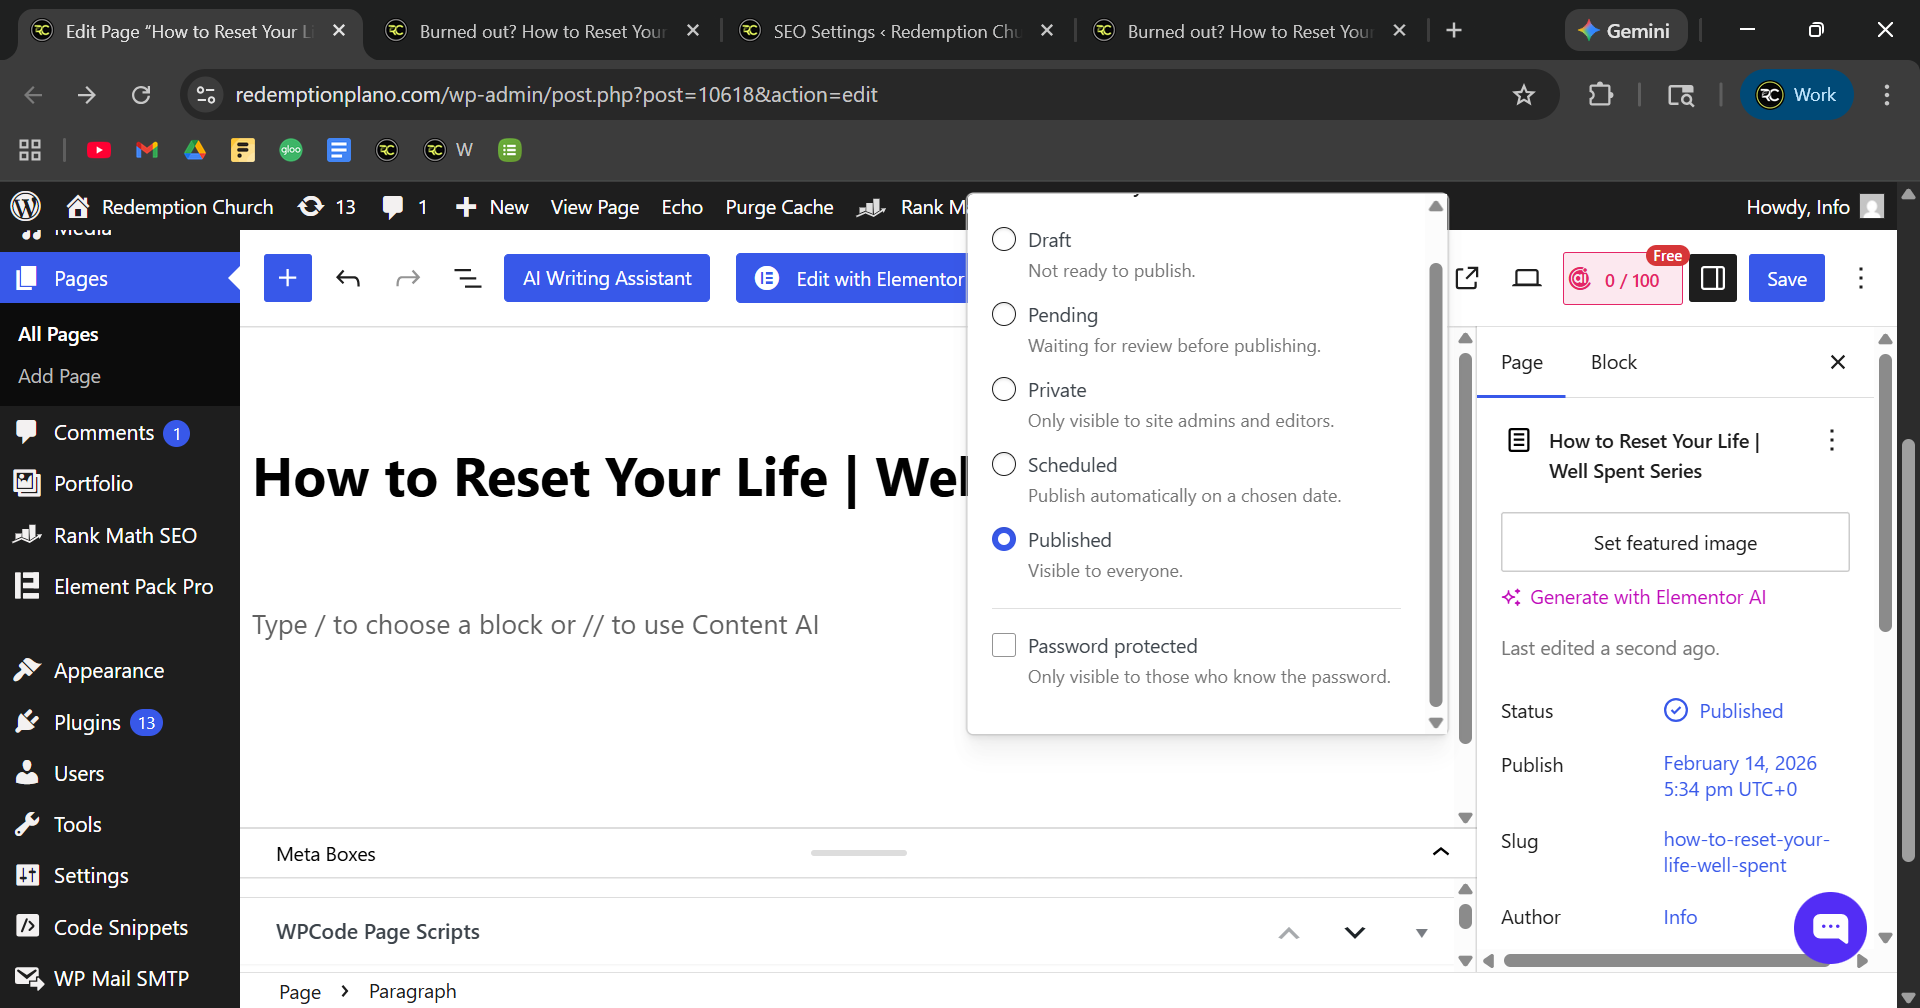This screenshot has height=1008, width=1920.
Task: Click the block inserter plus button
Action: pos(287,278)
